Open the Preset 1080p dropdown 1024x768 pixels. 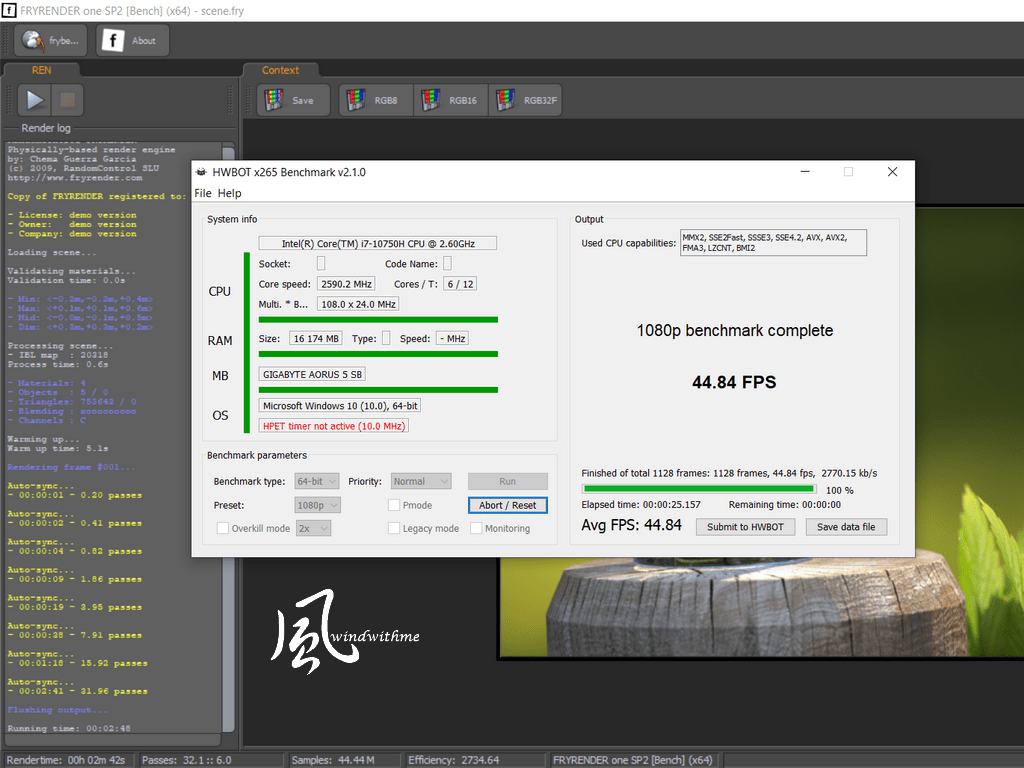(318, 505)
